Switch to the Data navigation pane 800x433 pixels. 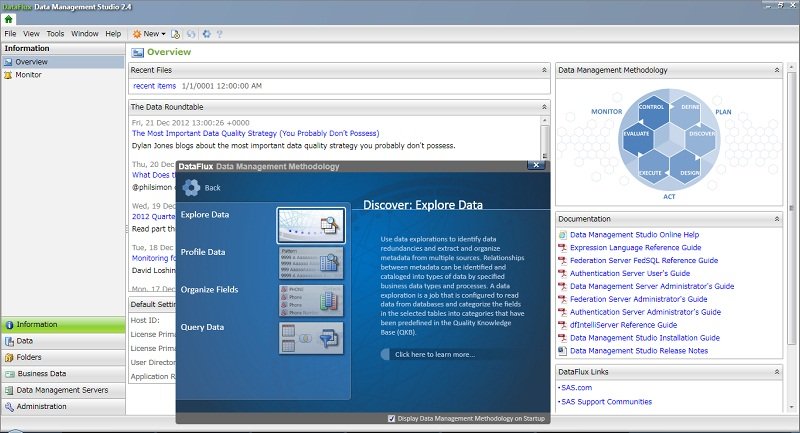pyautogui.click(x=63, y=341)
